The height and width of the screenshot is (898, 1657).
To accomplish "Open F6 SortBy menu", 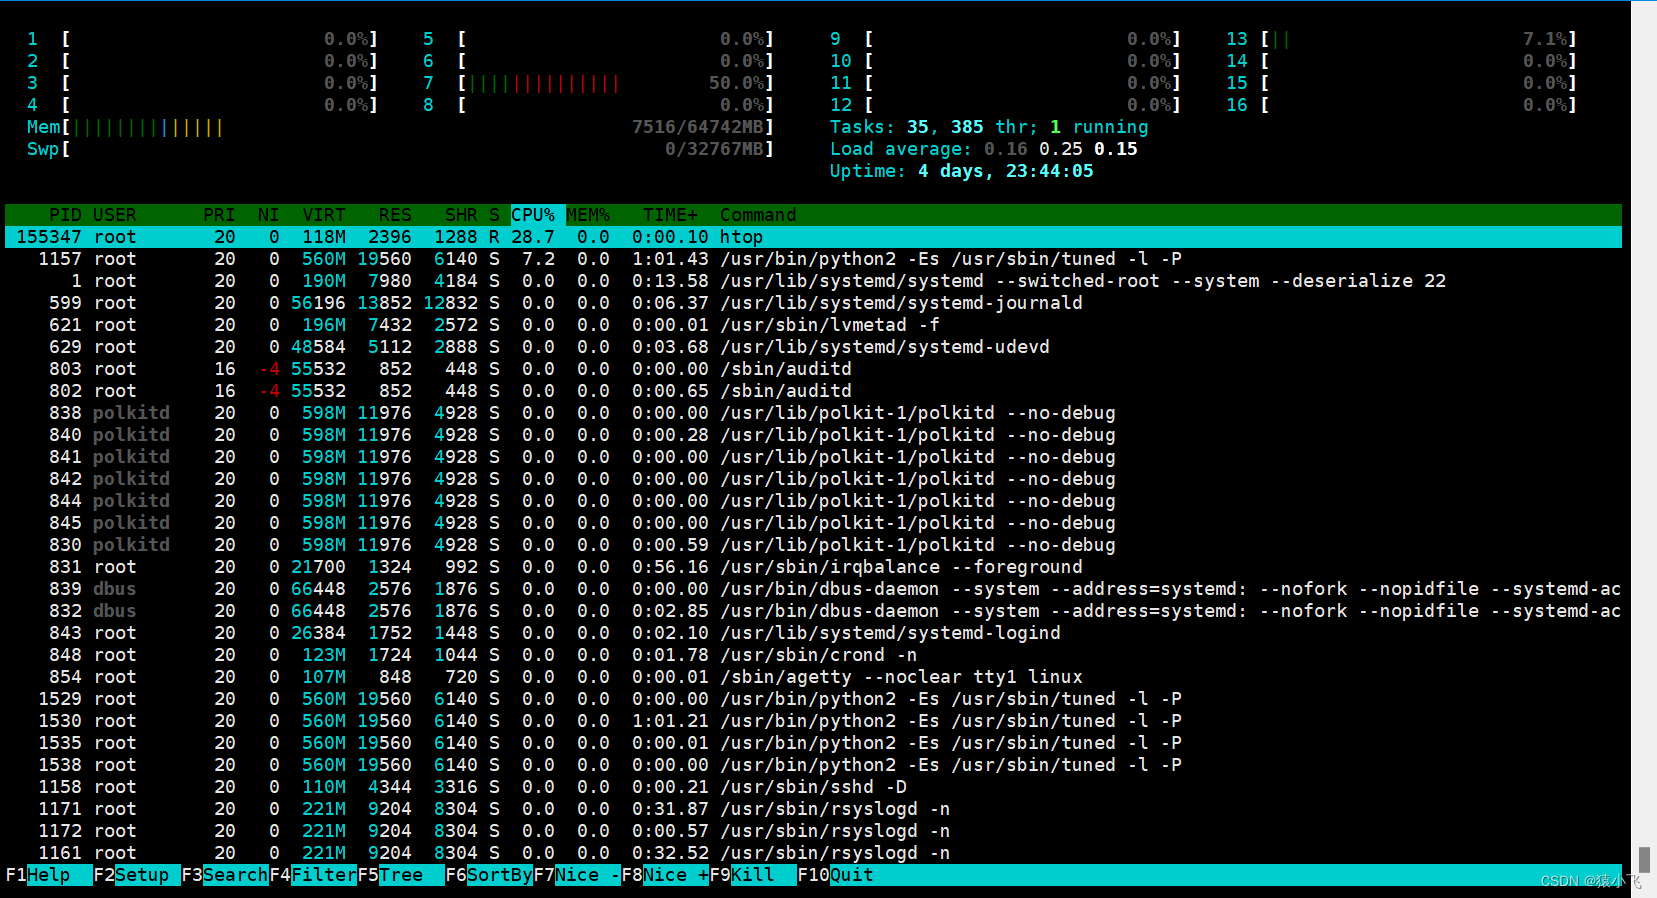I will click(489, 875).
